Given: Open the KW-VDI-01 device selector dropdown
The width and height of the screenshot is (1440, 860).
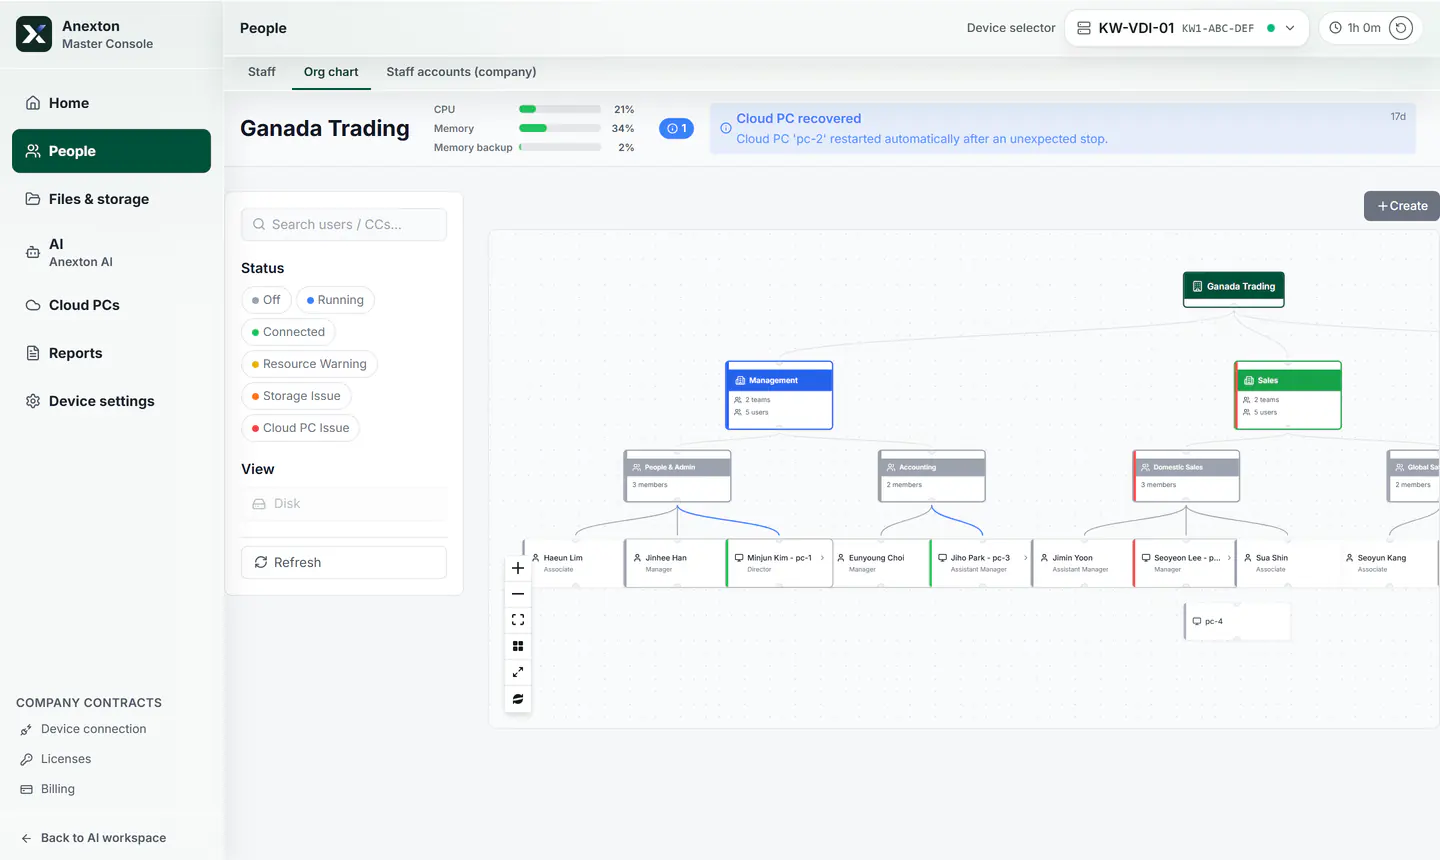Looking at the screenshot, I should point(1187,28).
